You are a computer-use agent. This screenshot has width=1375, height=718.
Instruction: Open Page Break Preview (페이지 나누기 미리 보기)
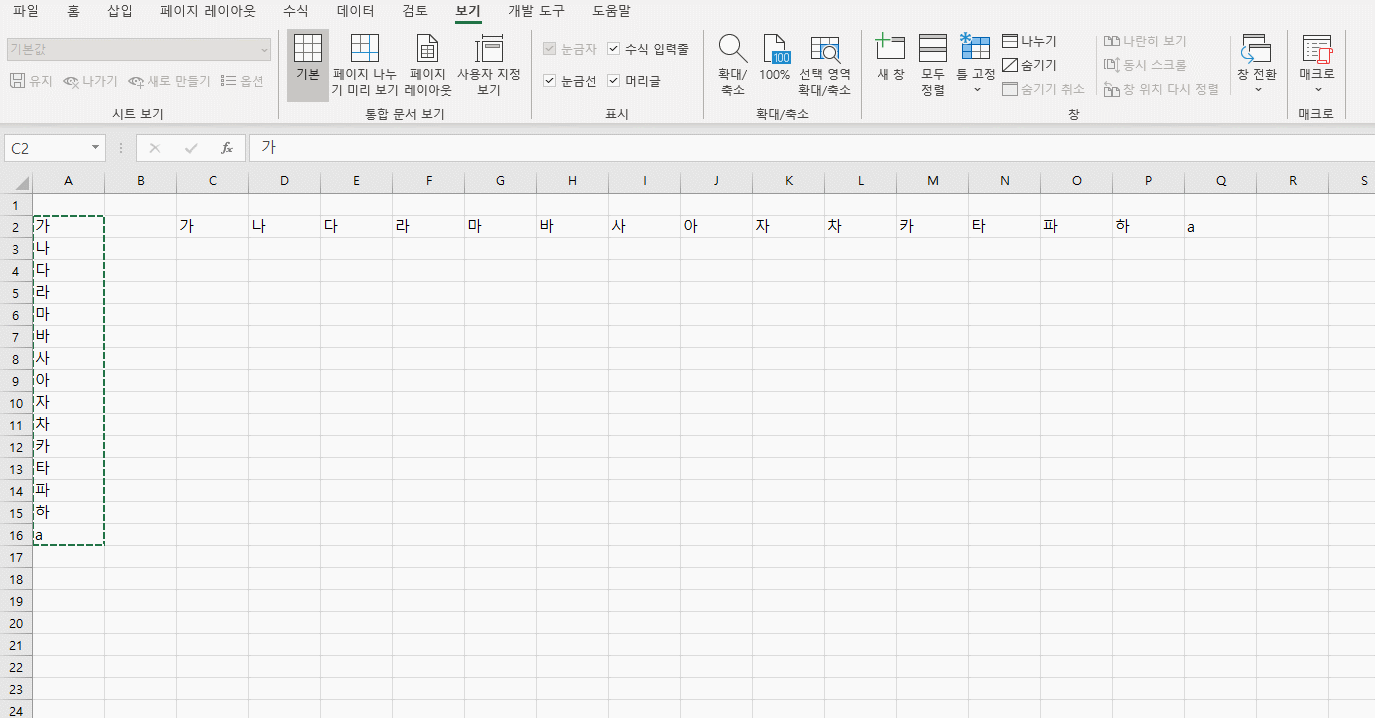(x=365, y=65)
